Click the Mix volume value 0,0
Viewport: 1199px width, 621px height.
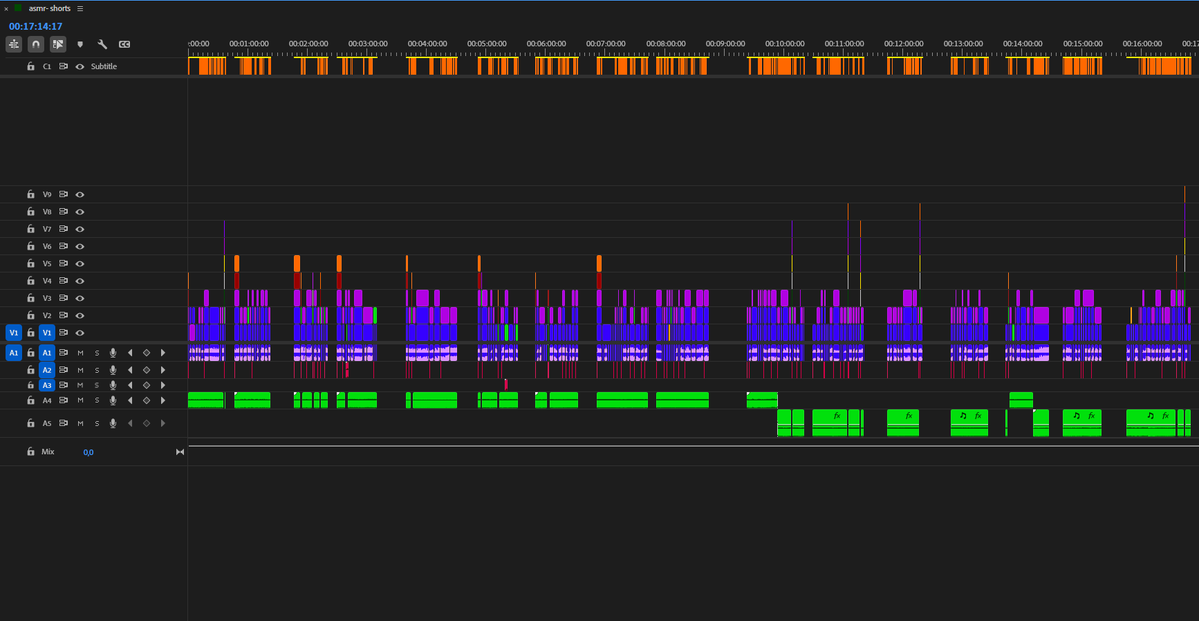click(88, 452)
